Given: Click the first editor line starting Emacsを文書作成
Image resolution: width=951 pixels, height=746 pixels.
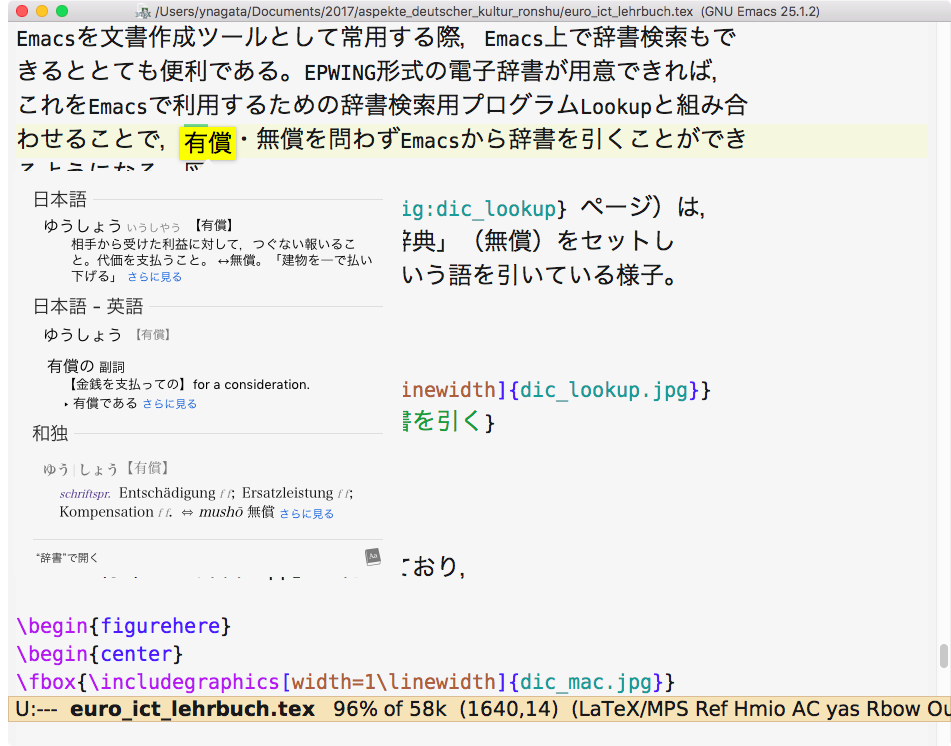Looking at the screenshot, I should click(376, 38).
